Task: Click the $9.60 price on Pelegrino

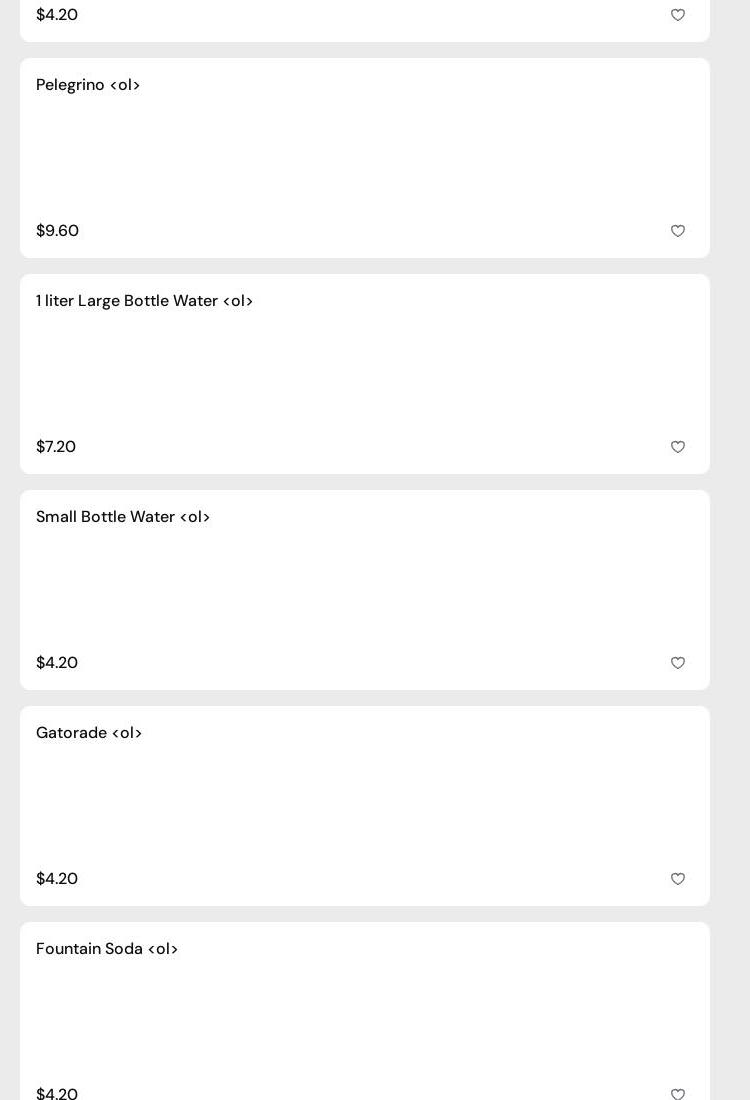Action: click(x=57, y=231)
